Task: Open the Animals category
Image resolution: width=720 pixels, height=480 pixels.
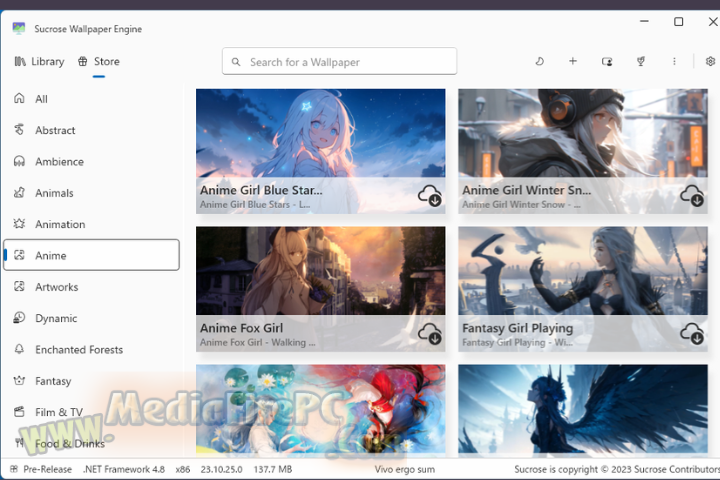Action: 91,192
